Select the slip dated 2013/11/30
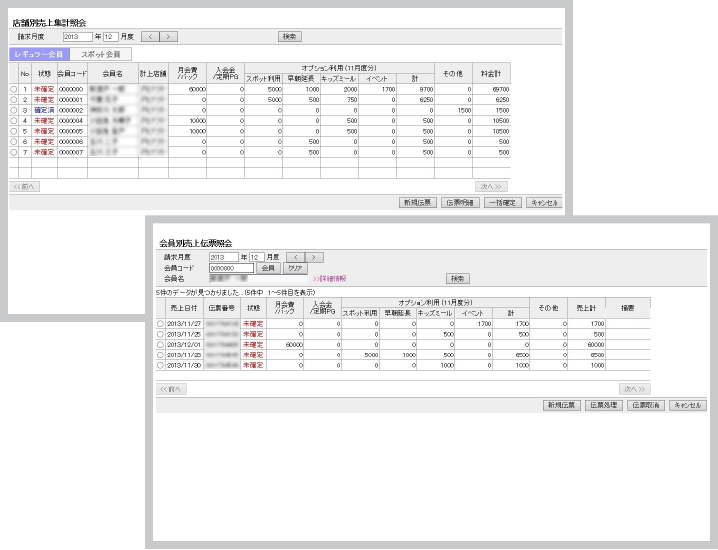The height and width of the screenshot is (550, 718). [160, 365]
